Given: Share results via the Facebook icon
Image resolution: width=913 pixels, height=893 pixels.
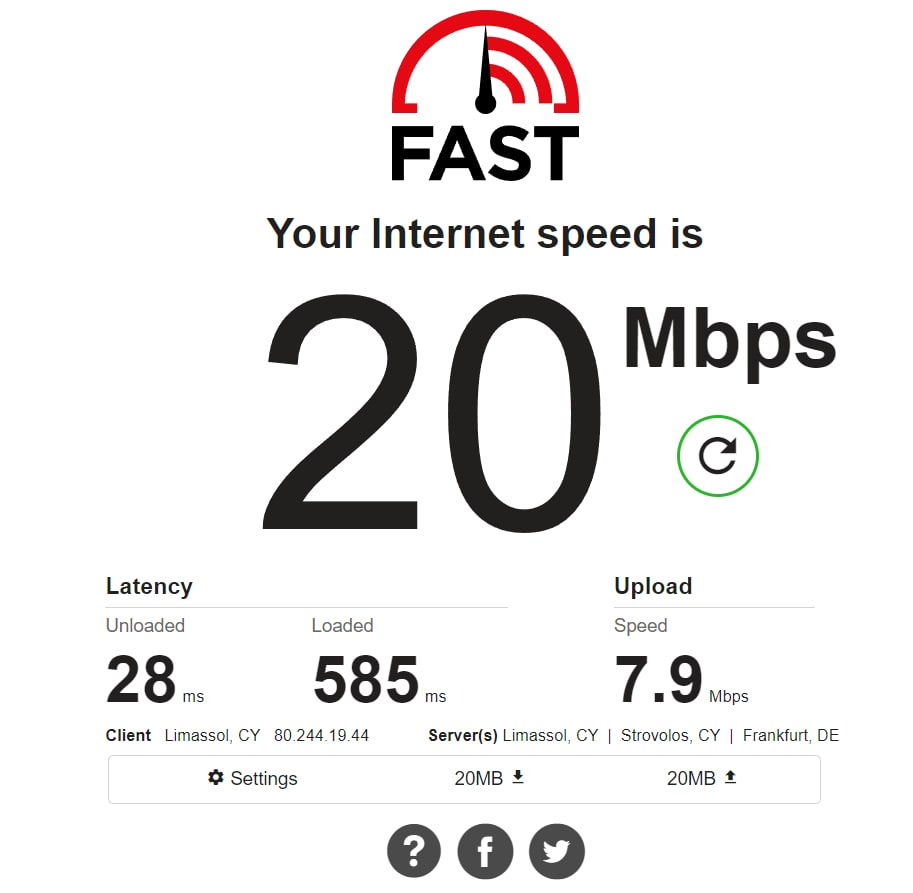Looking at the screenshot, I should click(485, 851).
